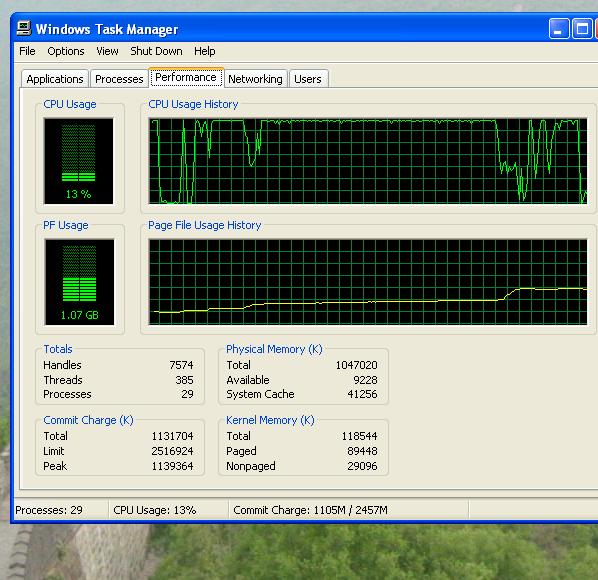Click the Page File Usage History label
The width and height of the screenshot is (598, 580).
(205, 225)
